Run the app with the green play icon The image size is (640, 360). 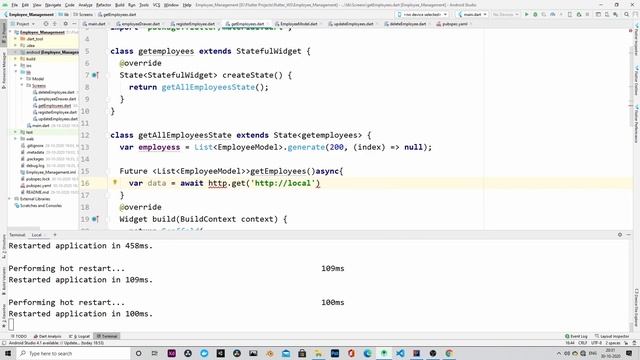527,14
